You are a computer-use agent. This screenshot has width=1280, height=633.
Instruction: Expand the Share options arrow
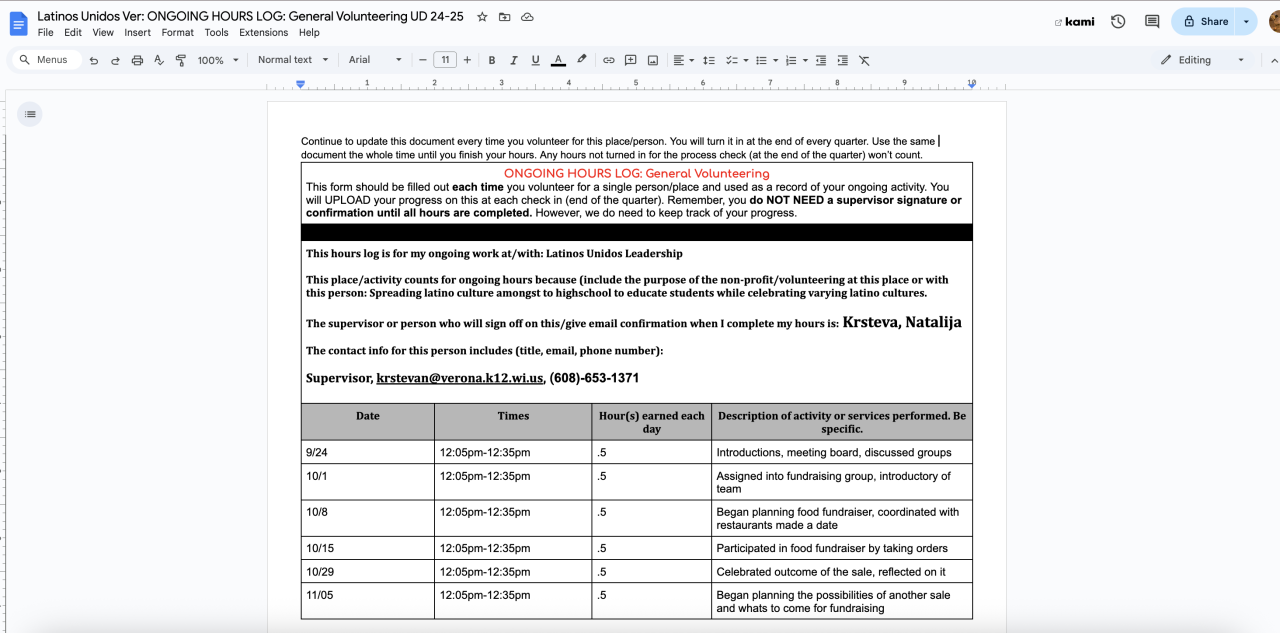click(1246, 21)
